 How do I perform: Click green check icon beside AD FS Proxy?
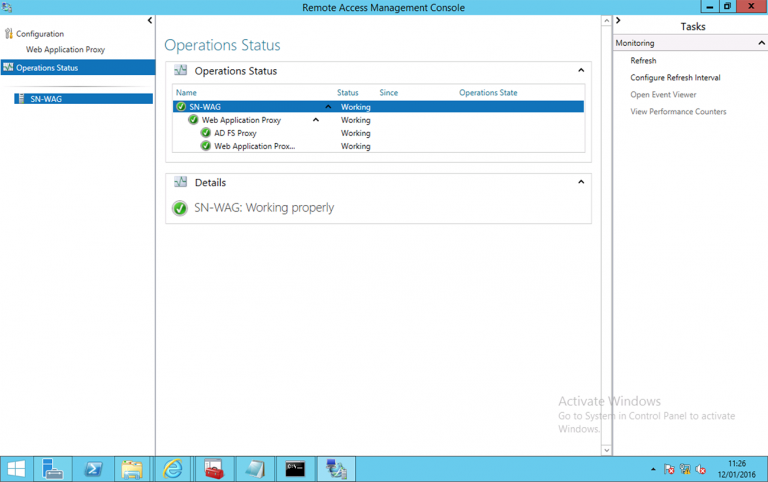pyautogui.click(x=206, y=133)
